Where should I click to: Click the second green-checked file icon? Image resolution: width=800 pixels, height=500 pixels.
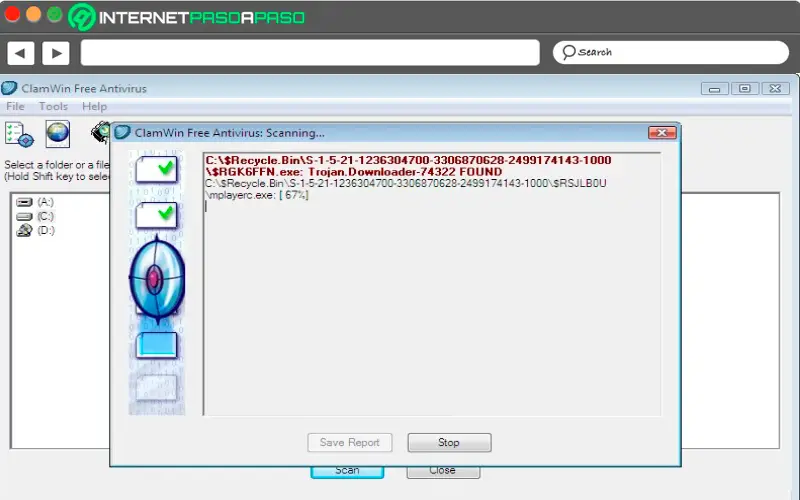tap(157, 215)
